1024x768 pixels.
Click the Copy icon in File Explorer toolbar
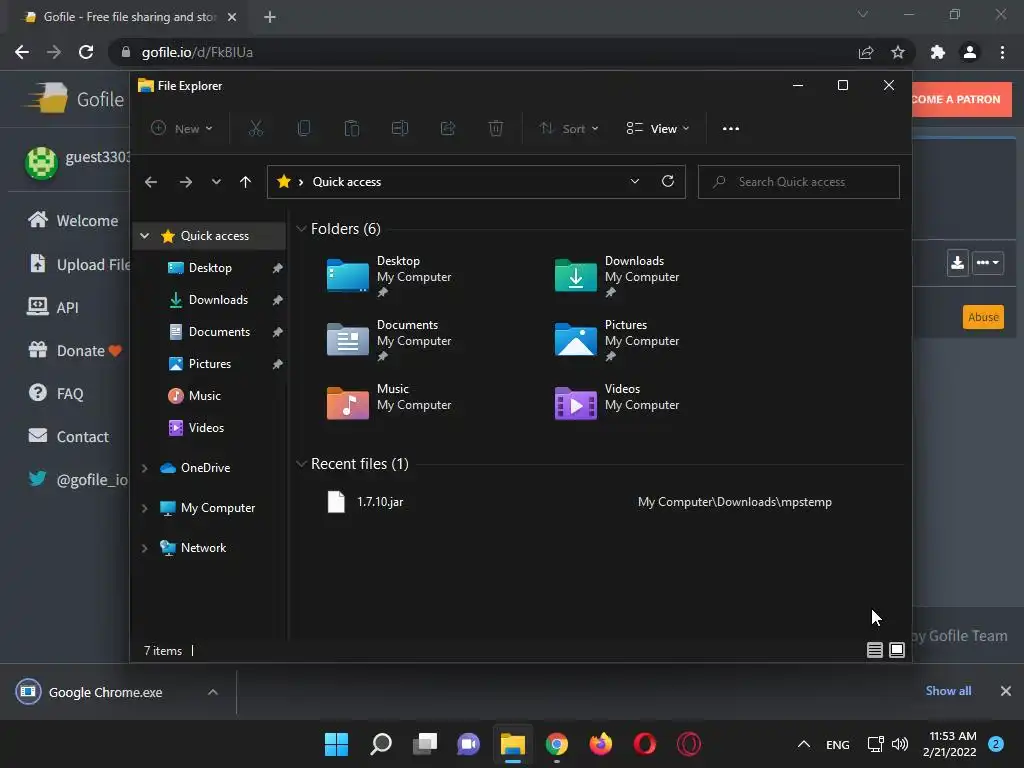304,129
